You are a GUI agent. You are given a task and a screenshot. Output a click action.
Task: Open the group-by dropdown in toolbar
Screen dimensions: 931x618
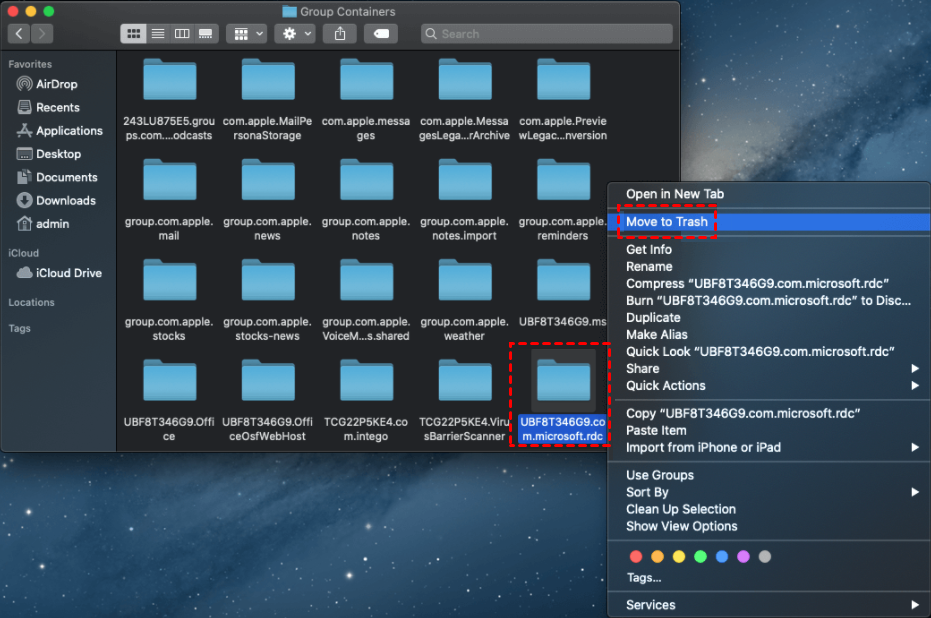246,34
